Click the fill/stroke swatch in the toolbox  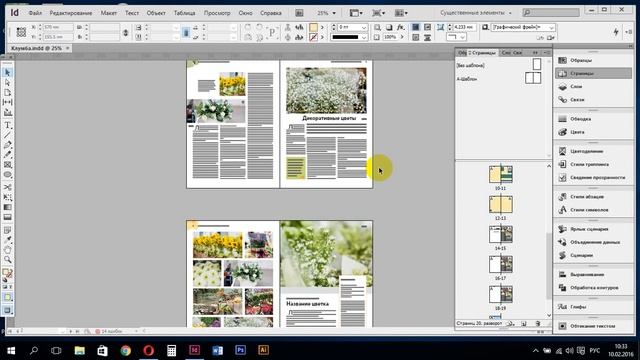[7, 273]
